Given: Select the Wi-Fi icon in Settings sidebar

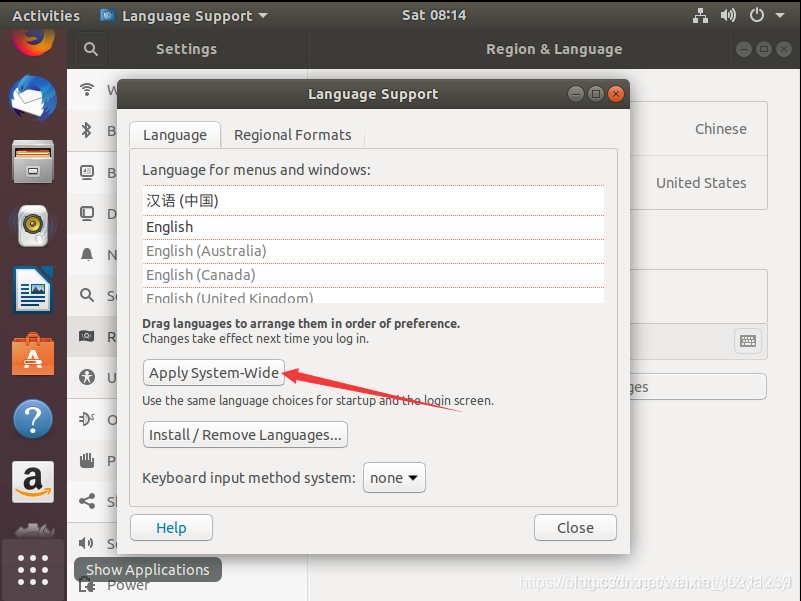Looking at the screenshot, I should click(87, 89).
